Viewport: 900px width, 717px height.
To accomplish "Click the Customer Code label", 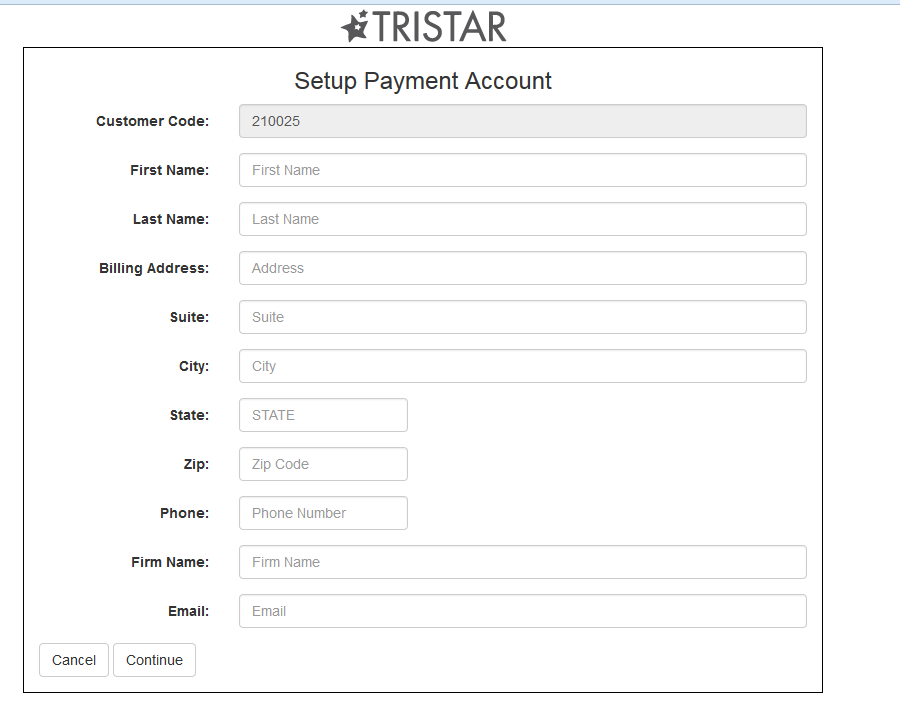I will [x=153, y=121].
